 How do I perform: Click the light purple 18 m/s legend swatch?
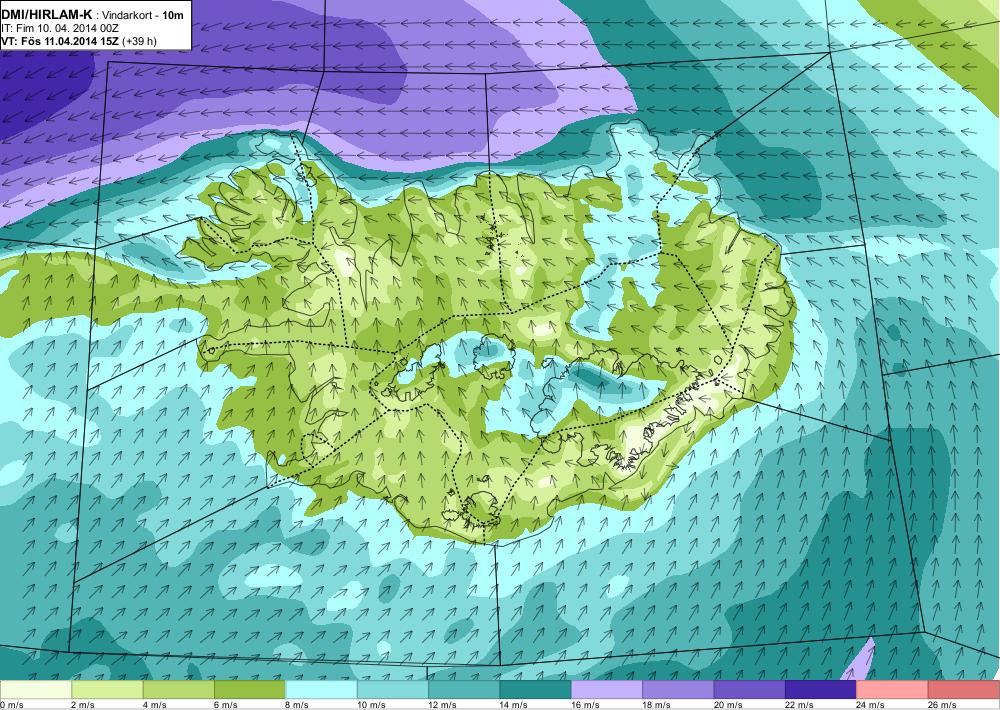(679, 690)
